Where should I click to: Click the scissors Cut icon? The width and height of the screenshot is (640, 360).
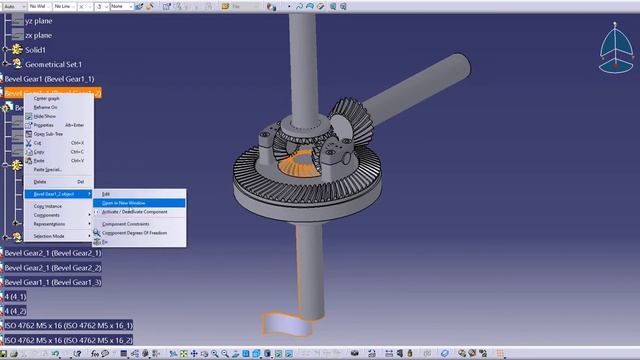pos(29,143)
